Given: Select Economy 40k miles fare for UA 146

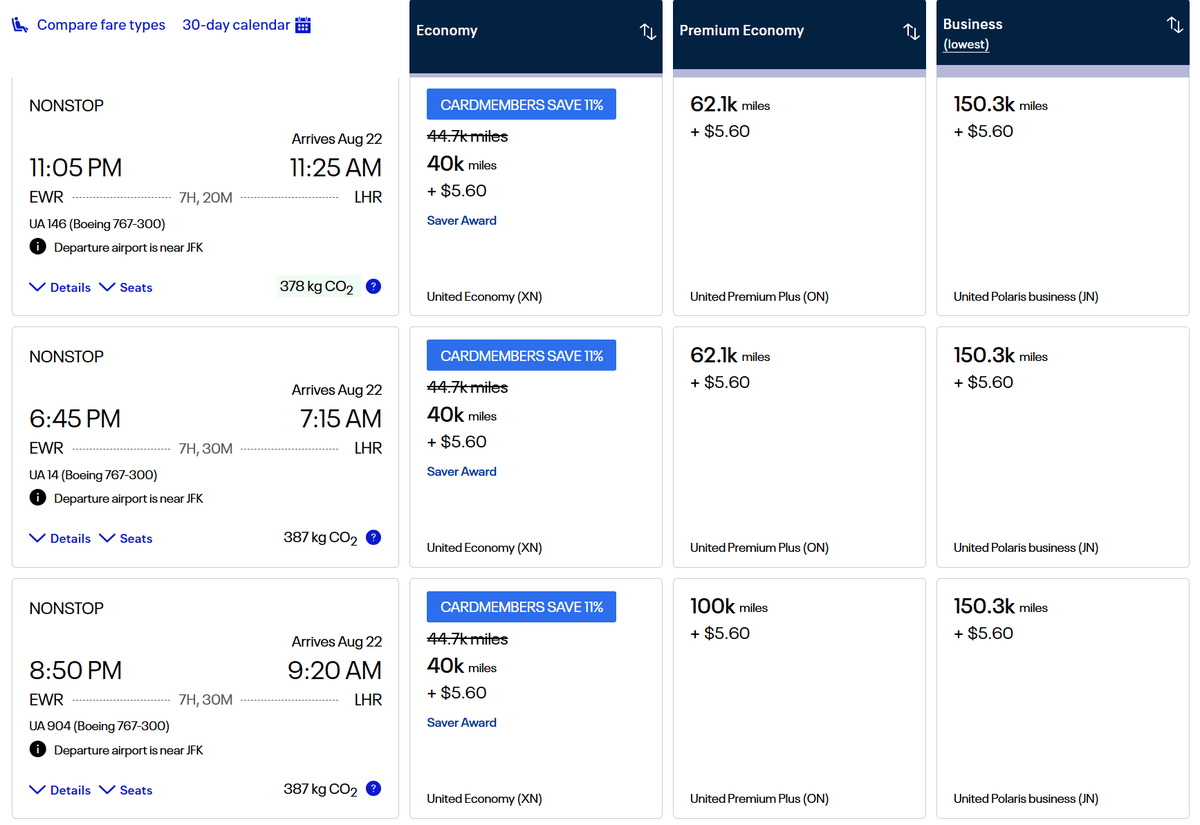Looking at the screenshot, I should (536, 196).
